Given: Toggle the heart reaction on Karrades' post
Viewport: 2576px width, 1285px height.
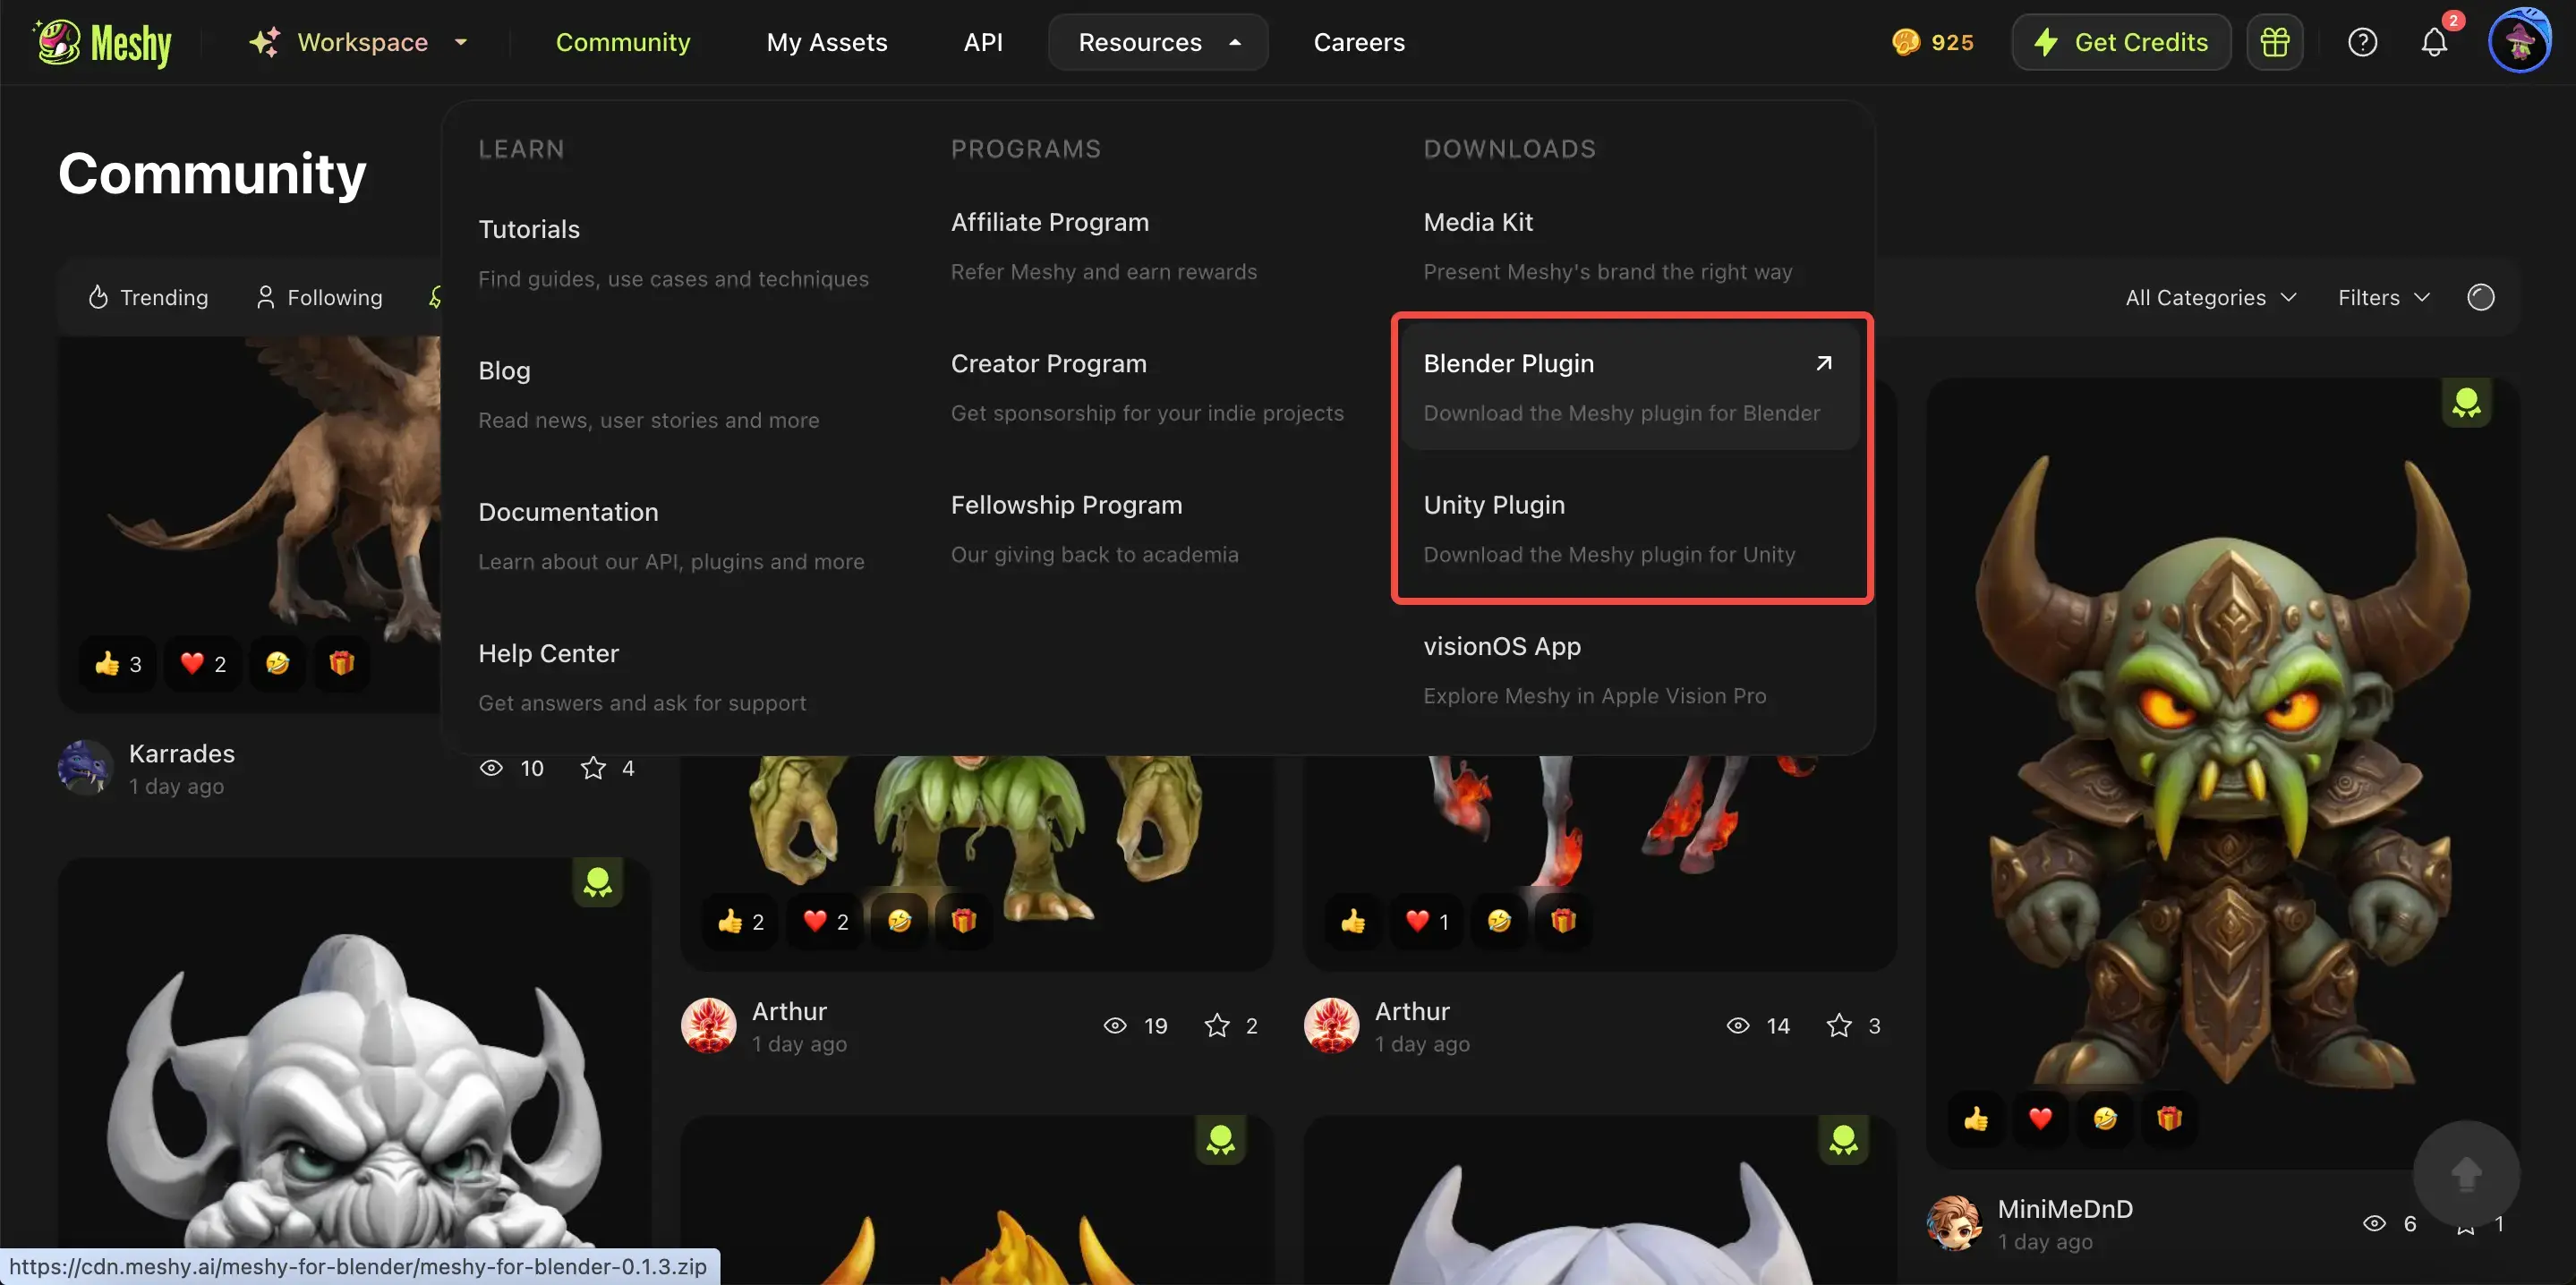Looking at the screenshot, I should point(201,663).
